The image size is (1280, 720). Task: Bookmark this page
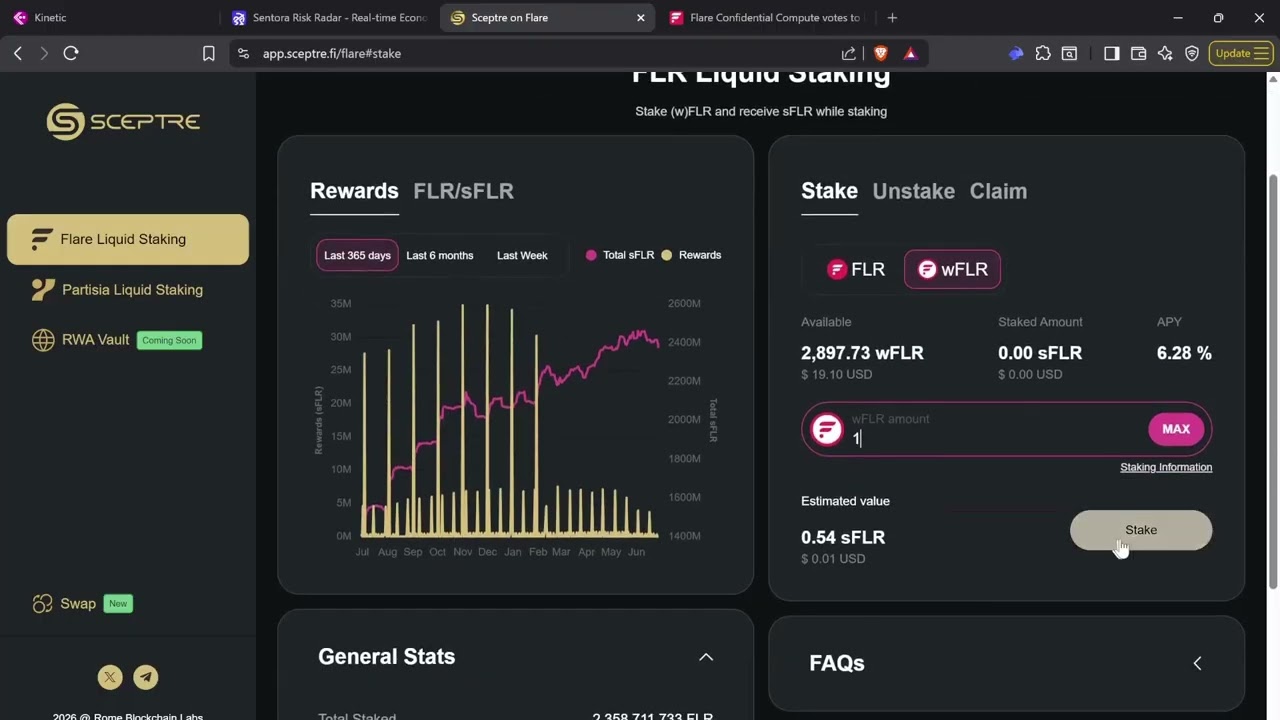[209, 53]
